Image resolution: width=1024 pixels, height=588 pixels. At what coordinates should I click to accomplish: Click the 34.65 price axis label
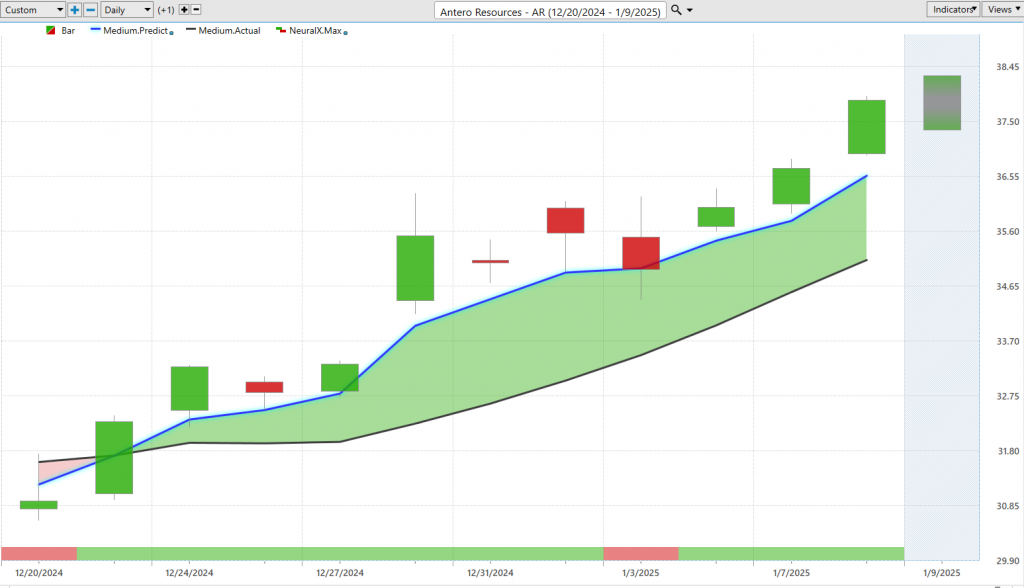1007,286
